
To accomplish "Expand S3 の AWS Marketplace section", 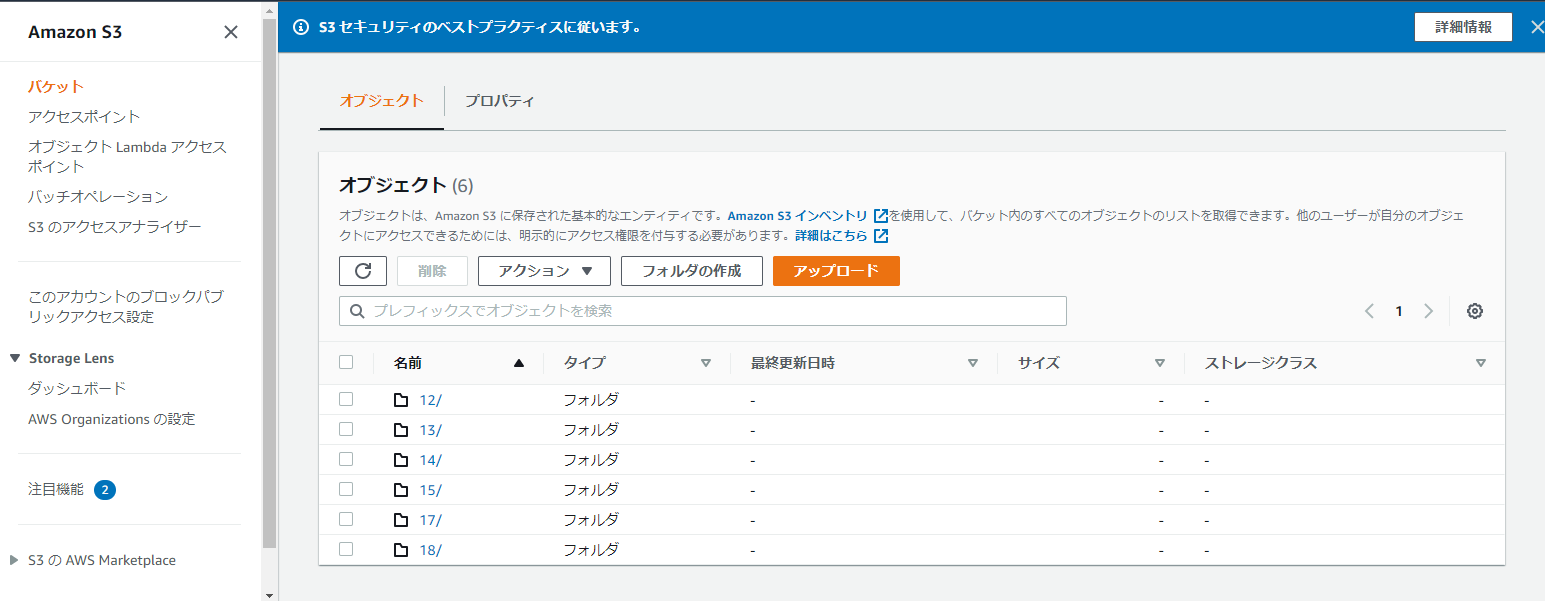I will click(x=14, y=560).
